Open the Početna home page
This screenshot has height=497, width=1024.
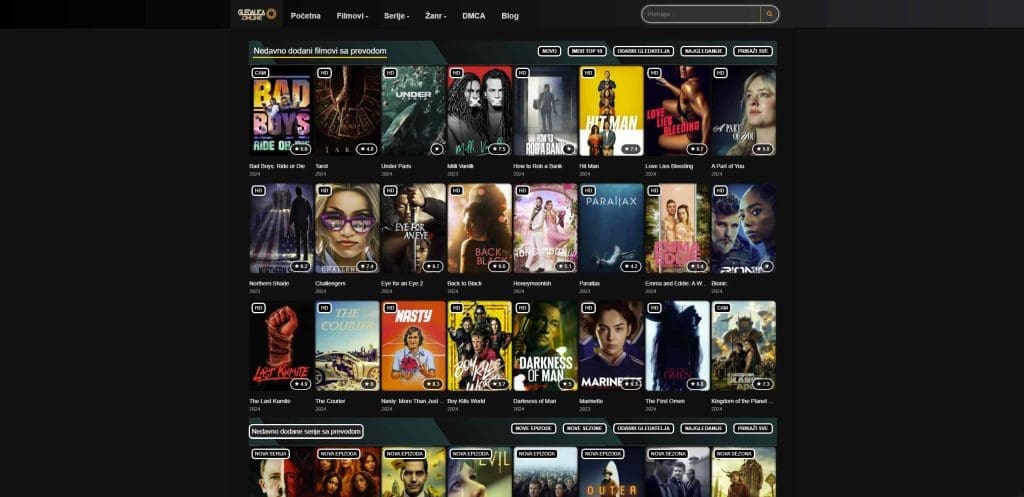(x=306, y=16)
